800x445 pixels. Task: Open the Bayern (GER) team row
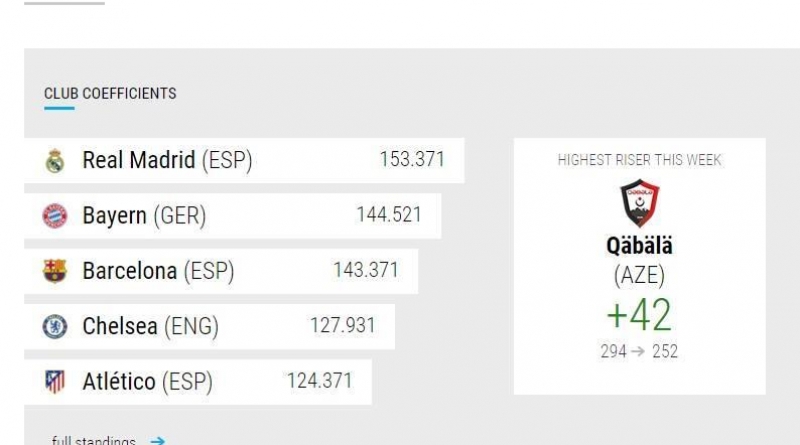click(233, 215)
